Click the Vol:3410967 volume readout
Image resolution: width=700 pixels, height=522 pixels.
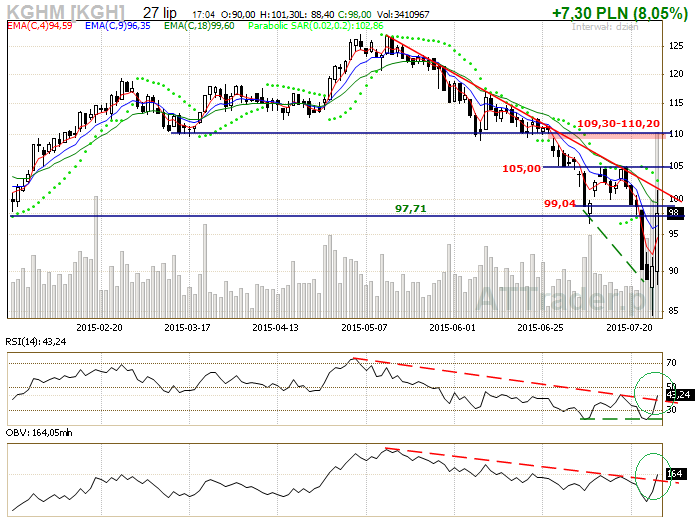(x=403, y=15)
